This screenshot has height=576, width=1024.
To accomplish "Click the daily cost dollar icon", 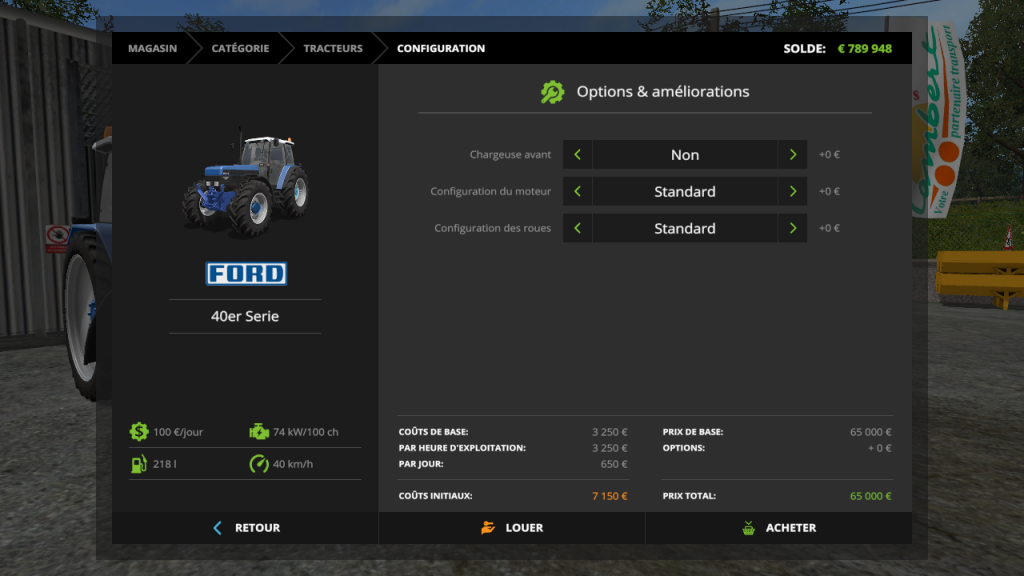I will click(x=138, y=432).
